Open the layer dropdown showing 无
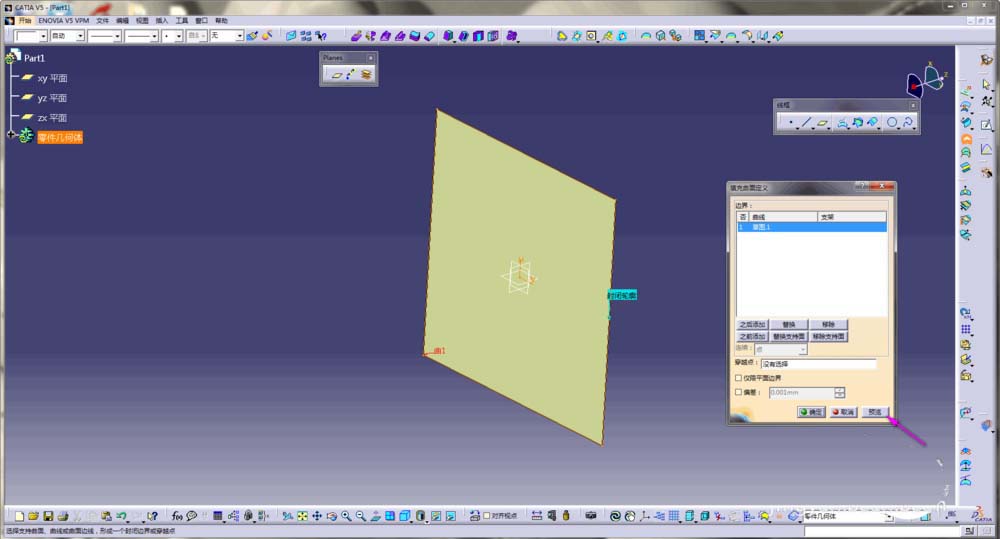Viewport: 1000px width, 539px height. 240,36
